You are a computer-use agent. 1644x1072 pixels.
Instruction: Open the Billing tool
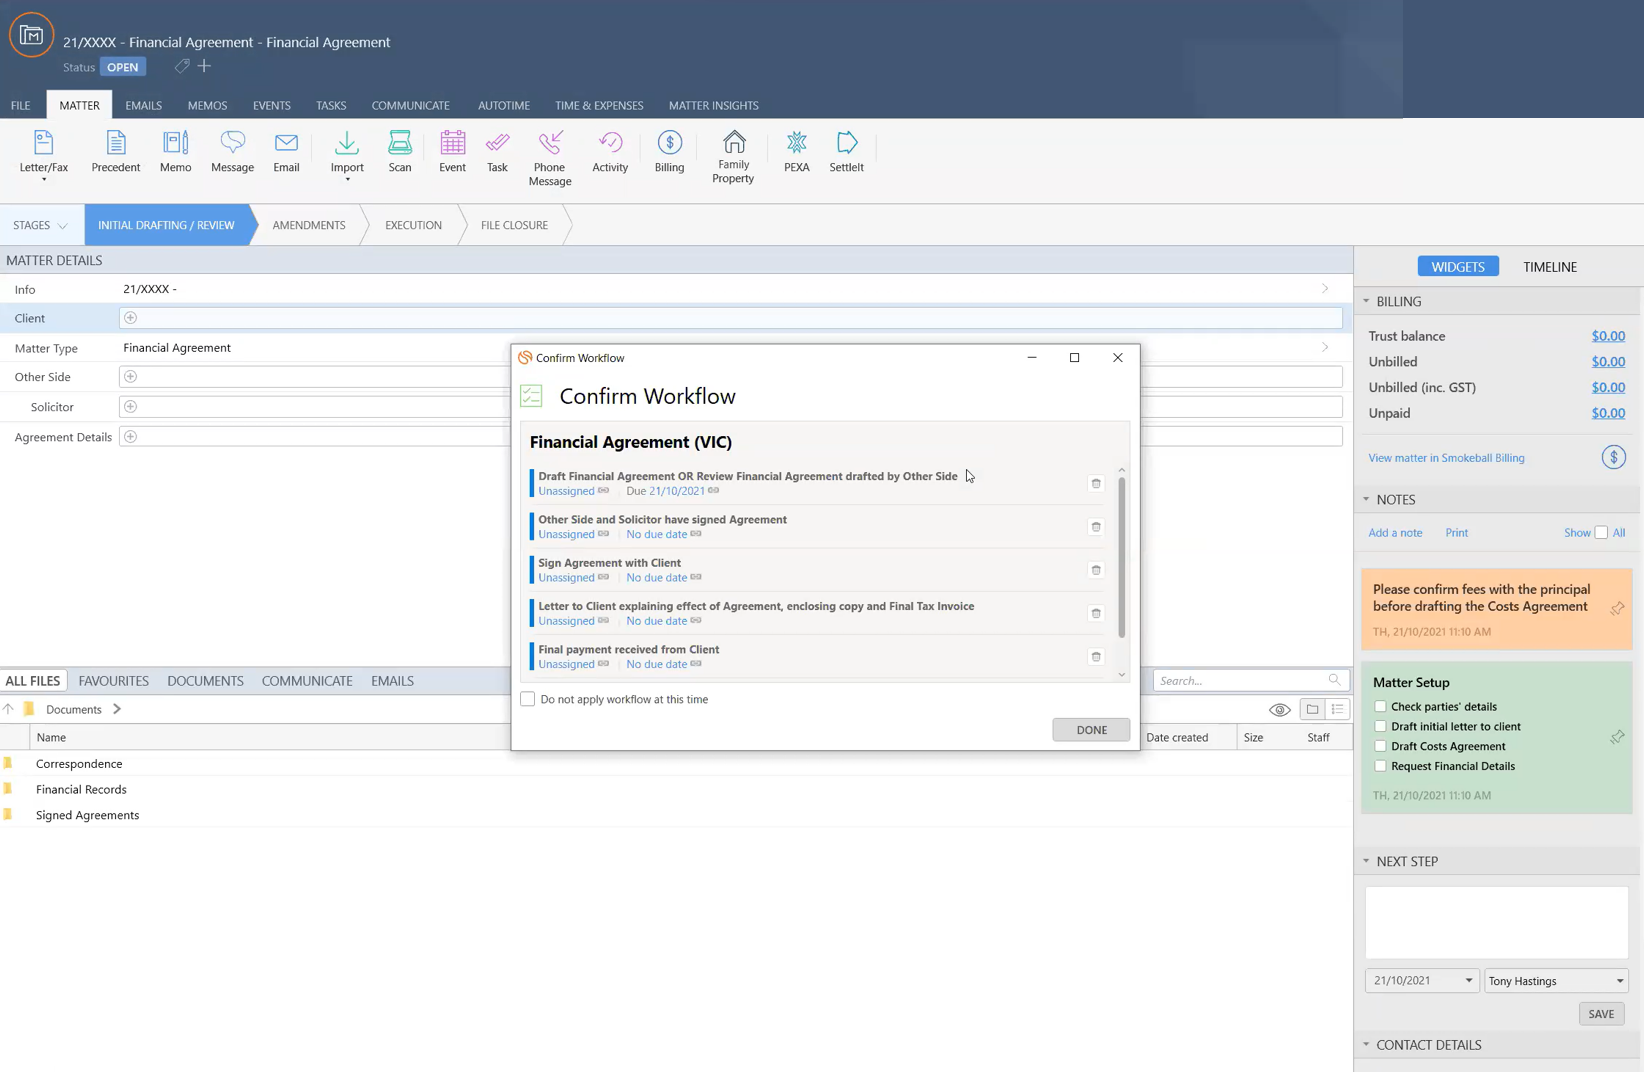click(669, 153)
